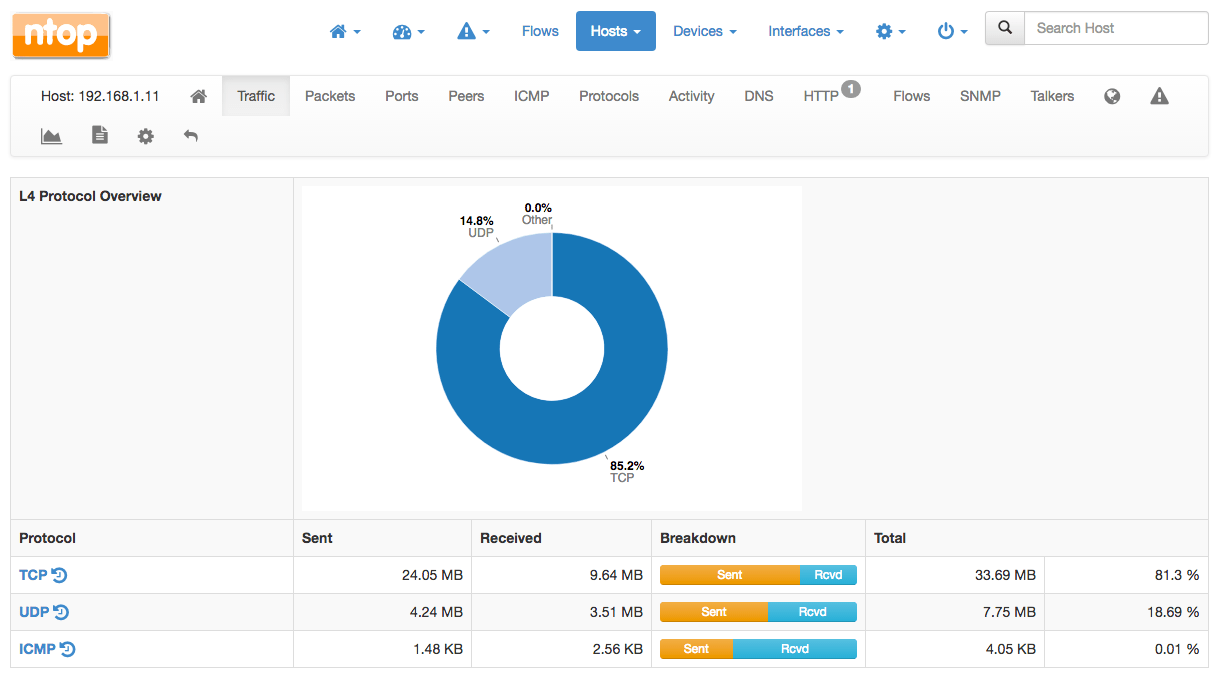Screen dimensions: 1215x674
Task: Open the Interfaces dropdown menu
Action: point(805,31)
